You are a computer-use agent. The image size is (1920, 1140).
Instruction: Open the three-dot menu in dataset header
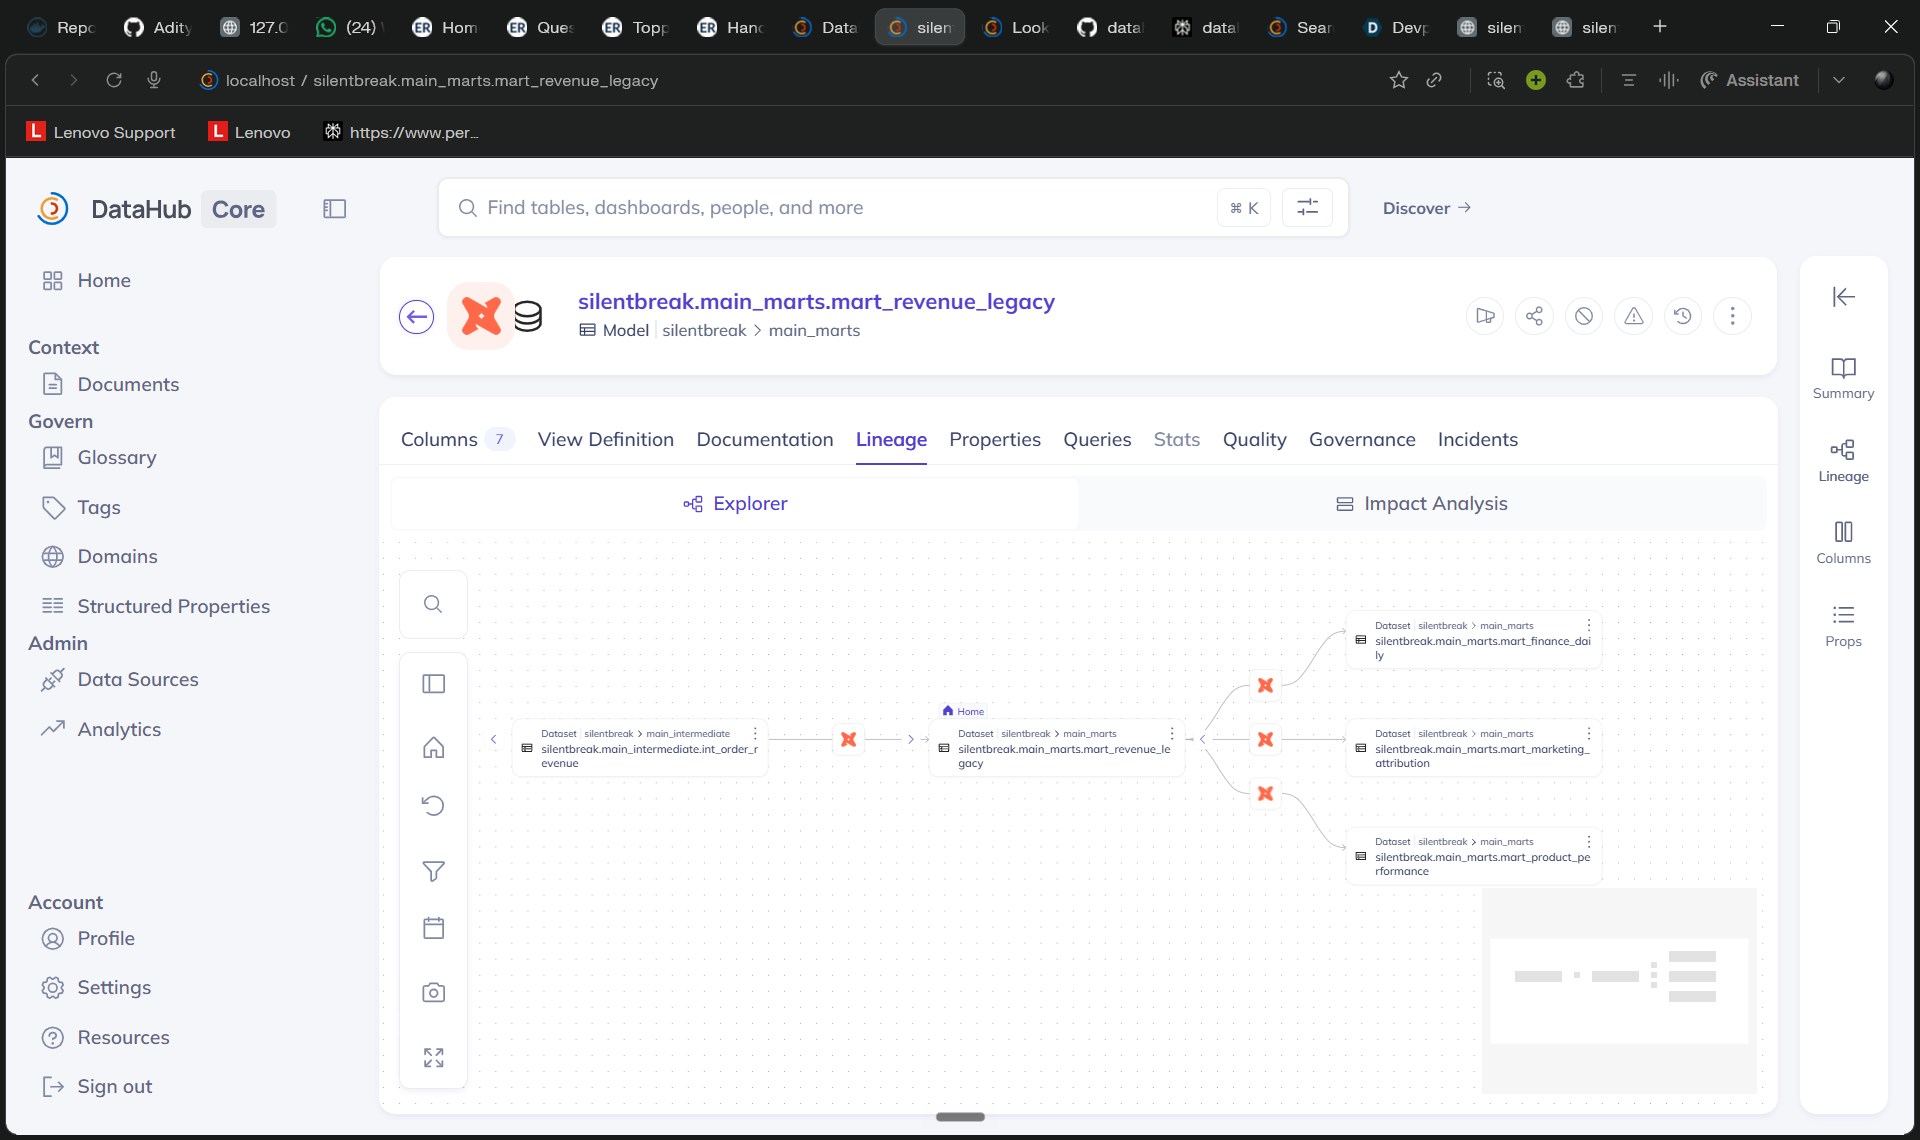coord(1732,317)
